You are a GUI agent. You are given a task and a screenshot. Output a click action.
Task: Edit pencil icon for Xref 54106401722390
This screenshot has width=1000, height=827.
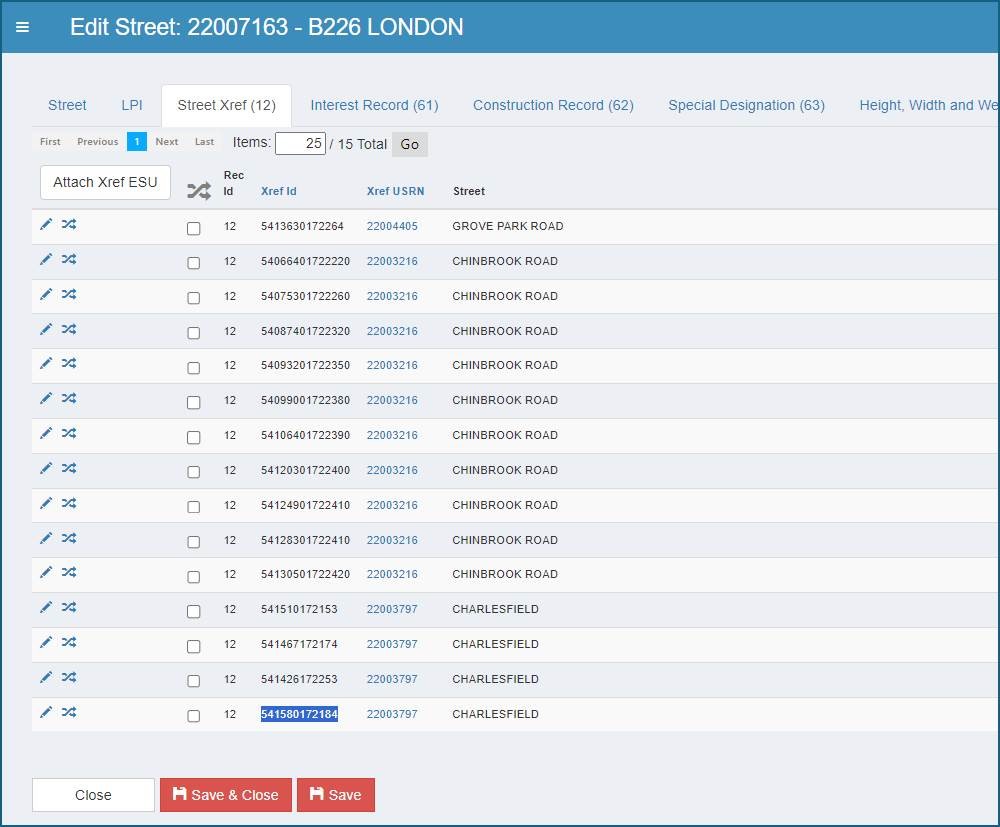[x=46, y=433]
